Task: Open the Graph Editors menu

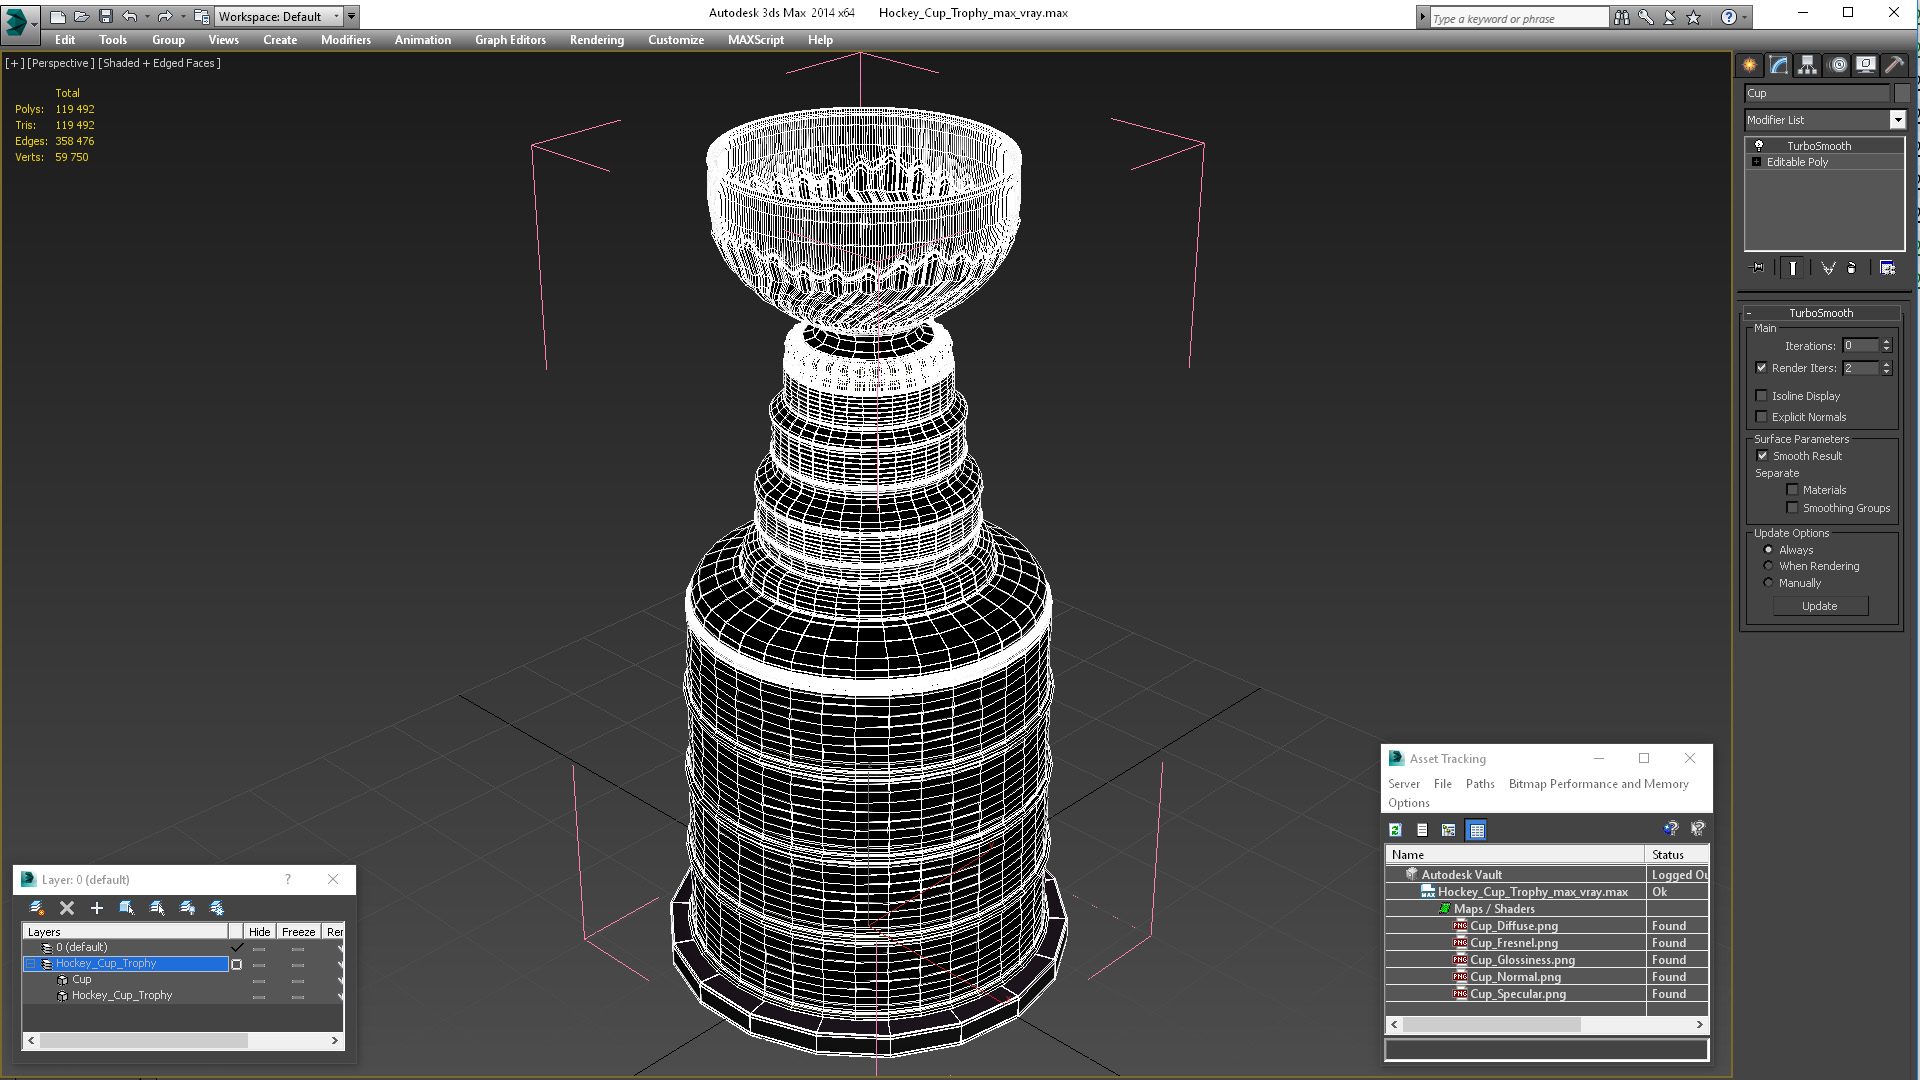Action: point(510,40)
